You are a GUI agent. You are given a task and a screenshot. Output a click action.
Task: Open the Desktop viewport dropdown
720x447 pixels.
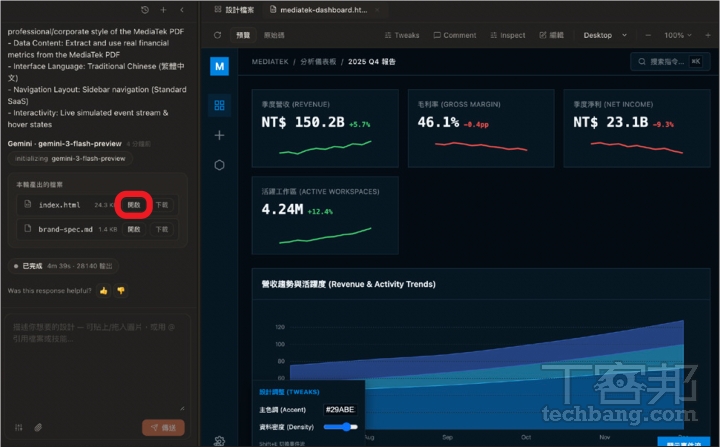(x=605, y=35)
